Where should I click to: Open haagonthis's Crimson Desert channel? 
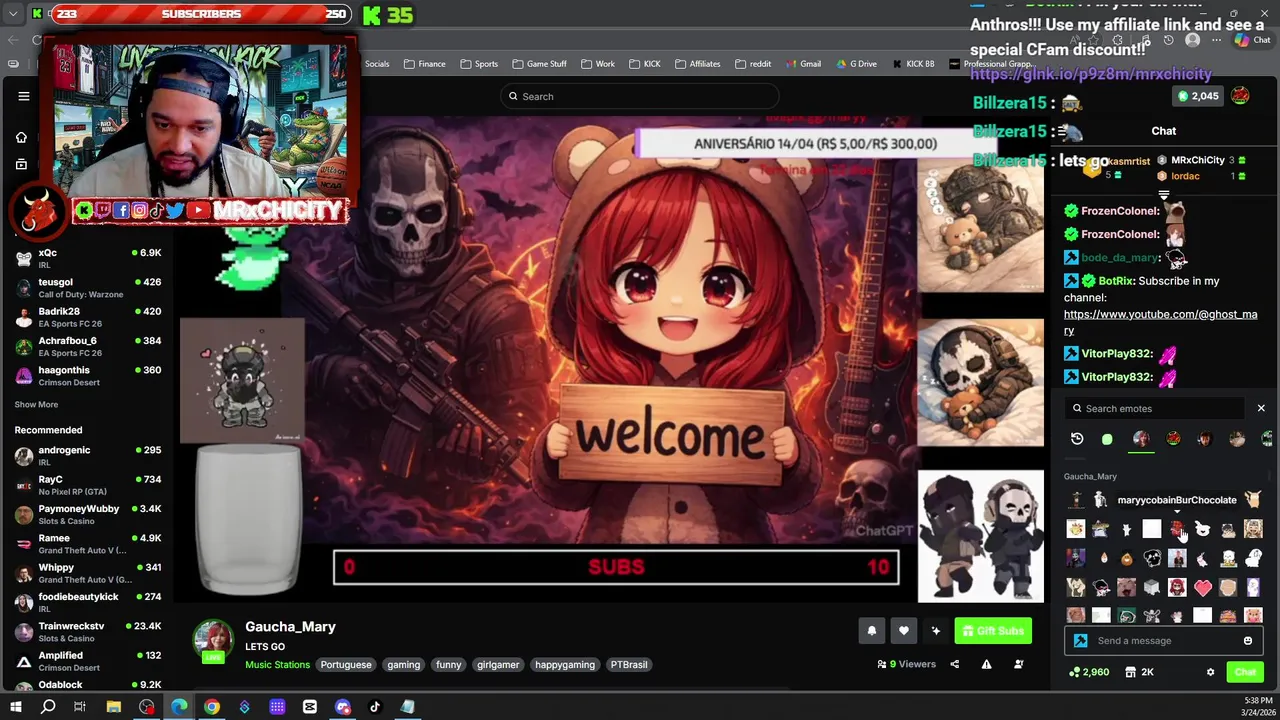point(88,375)
